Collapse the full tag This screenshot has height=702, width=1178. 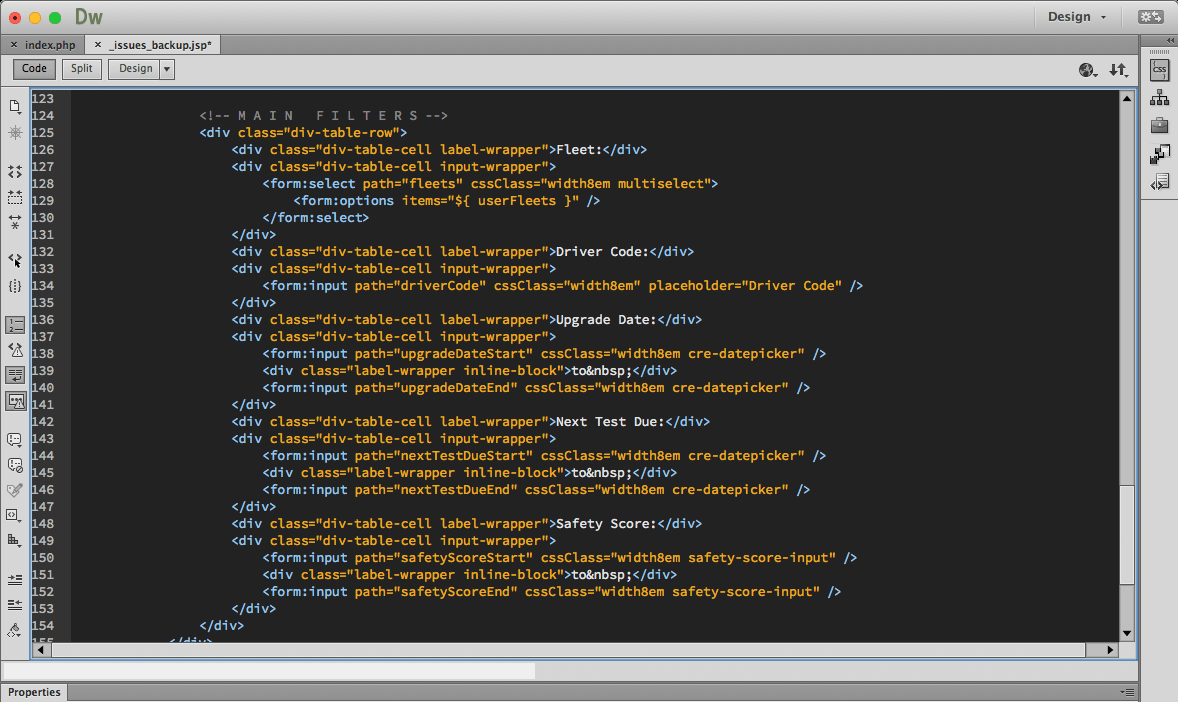tap(15, 172)
